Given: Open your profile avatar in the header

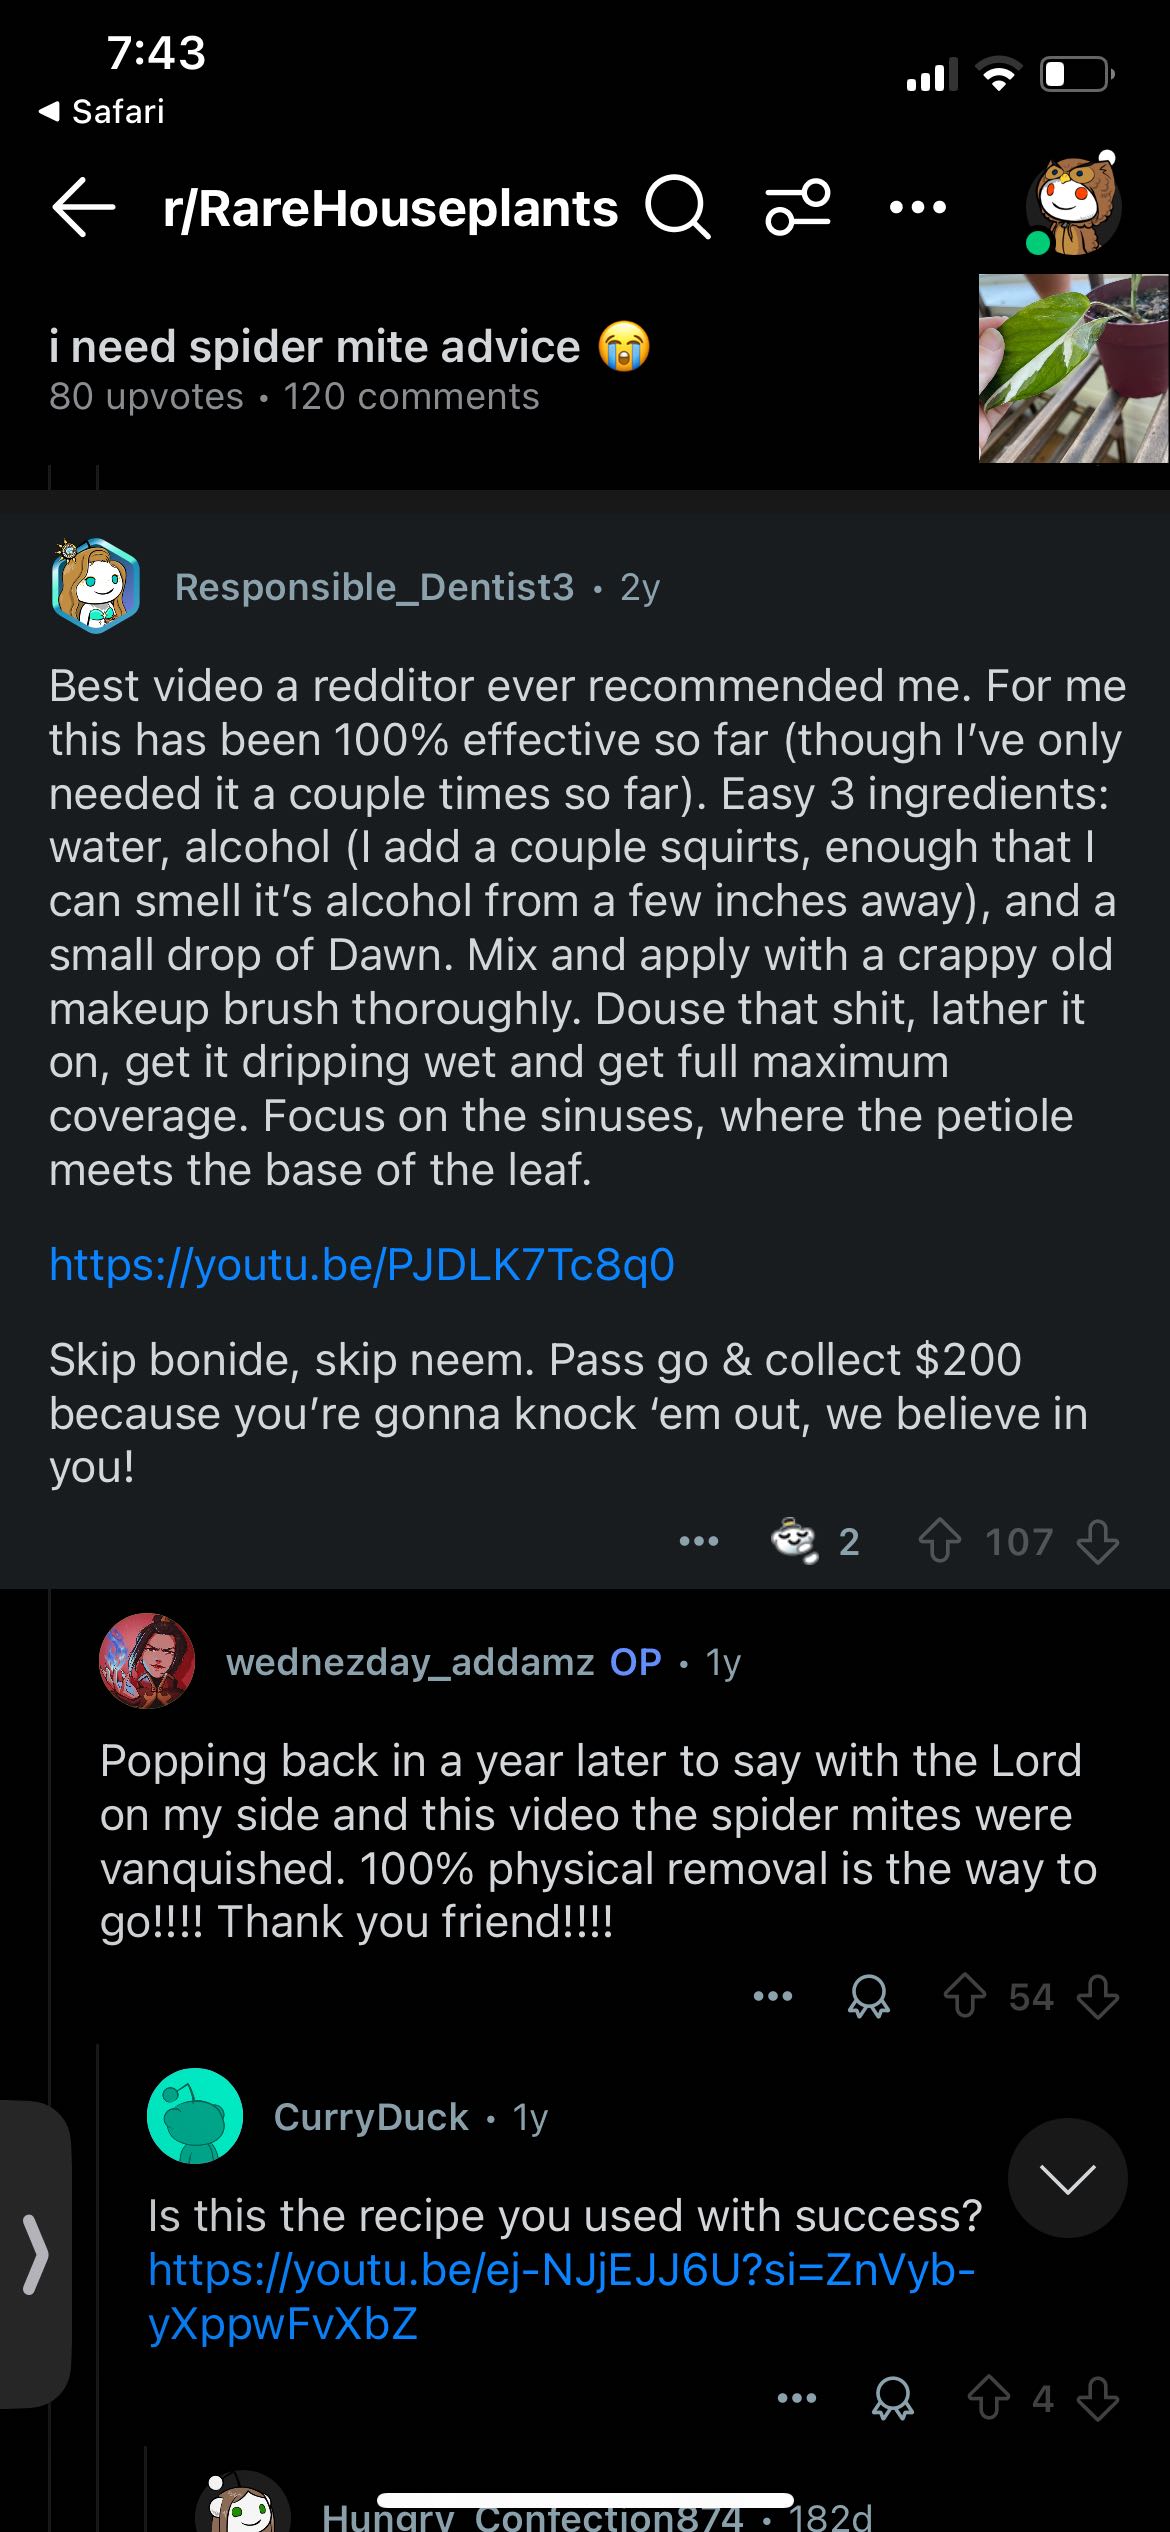Looking at the screenshot, I should pos(1075,207).
